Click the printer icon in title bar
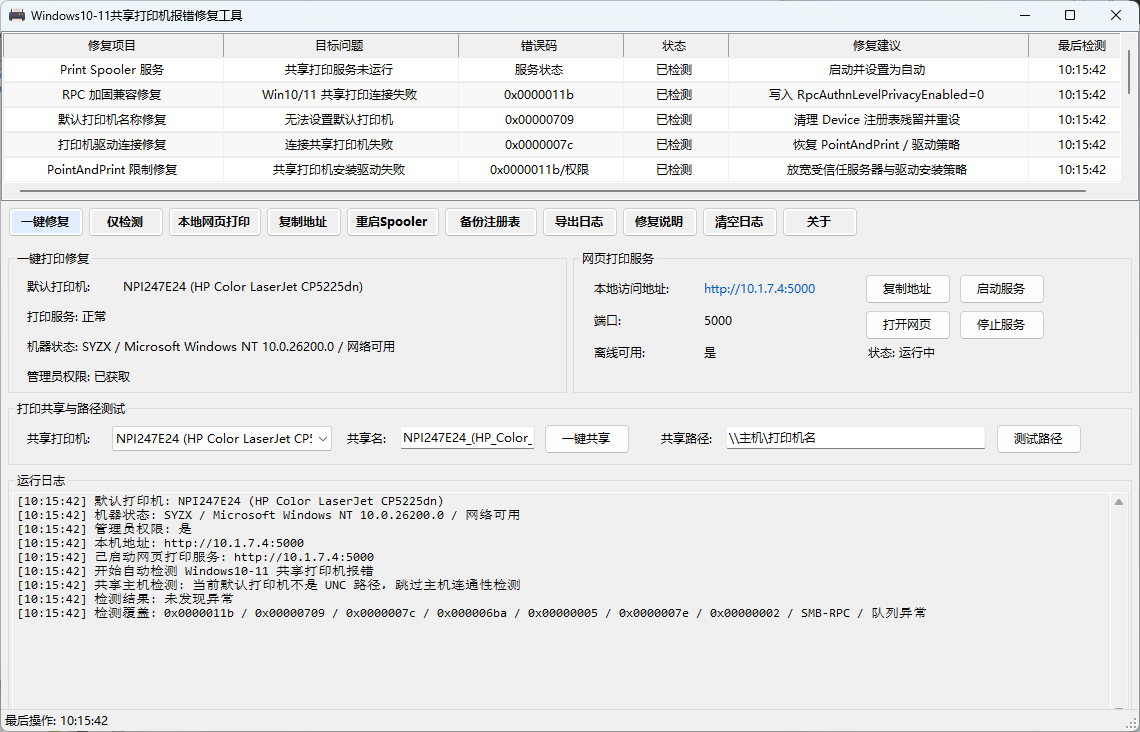The width and height of the screenshot is (1140, 732). 17,15
